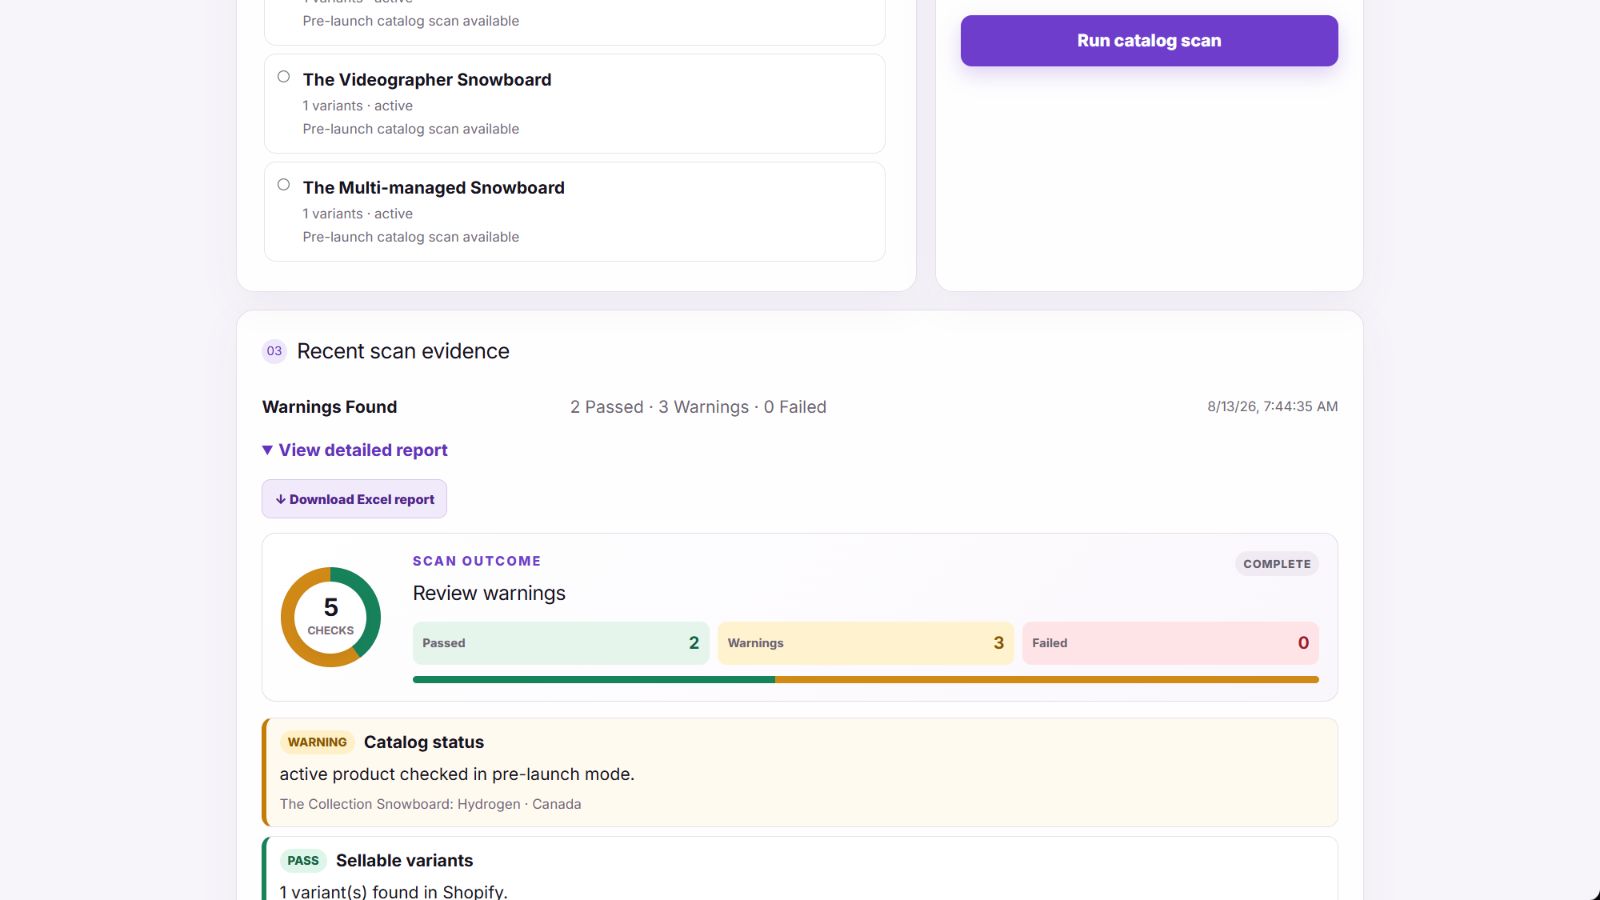Click the Catalog status heading
This screenshot has width=1600, height=900.
(424, 742)
